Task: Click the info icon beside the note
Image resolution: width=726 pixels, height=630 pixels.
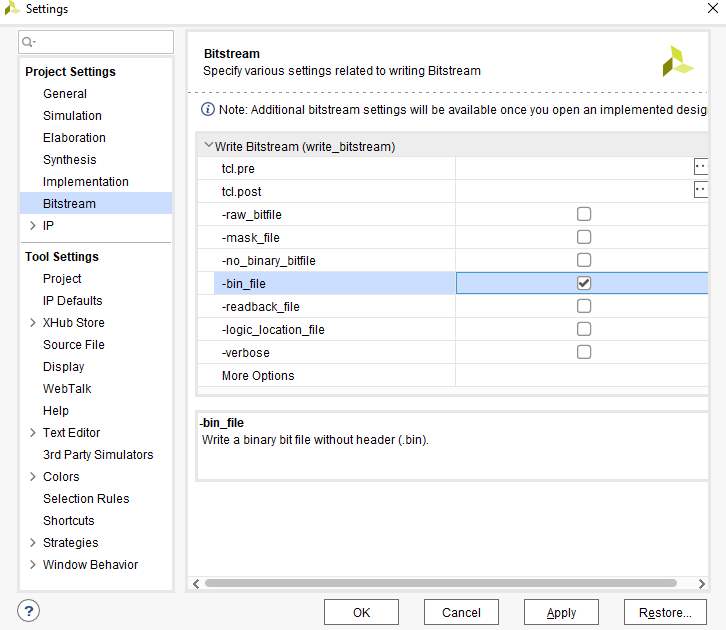Action: coord(208,109)
